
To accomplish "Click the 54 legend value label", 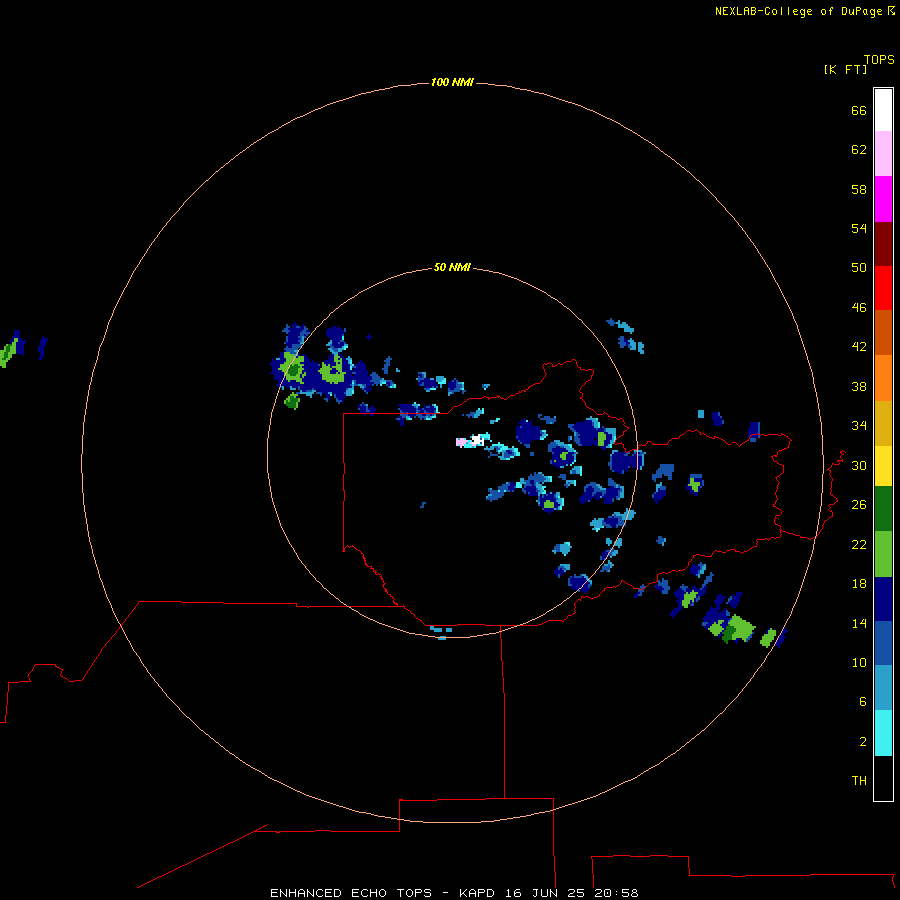I will coord(859,228).
